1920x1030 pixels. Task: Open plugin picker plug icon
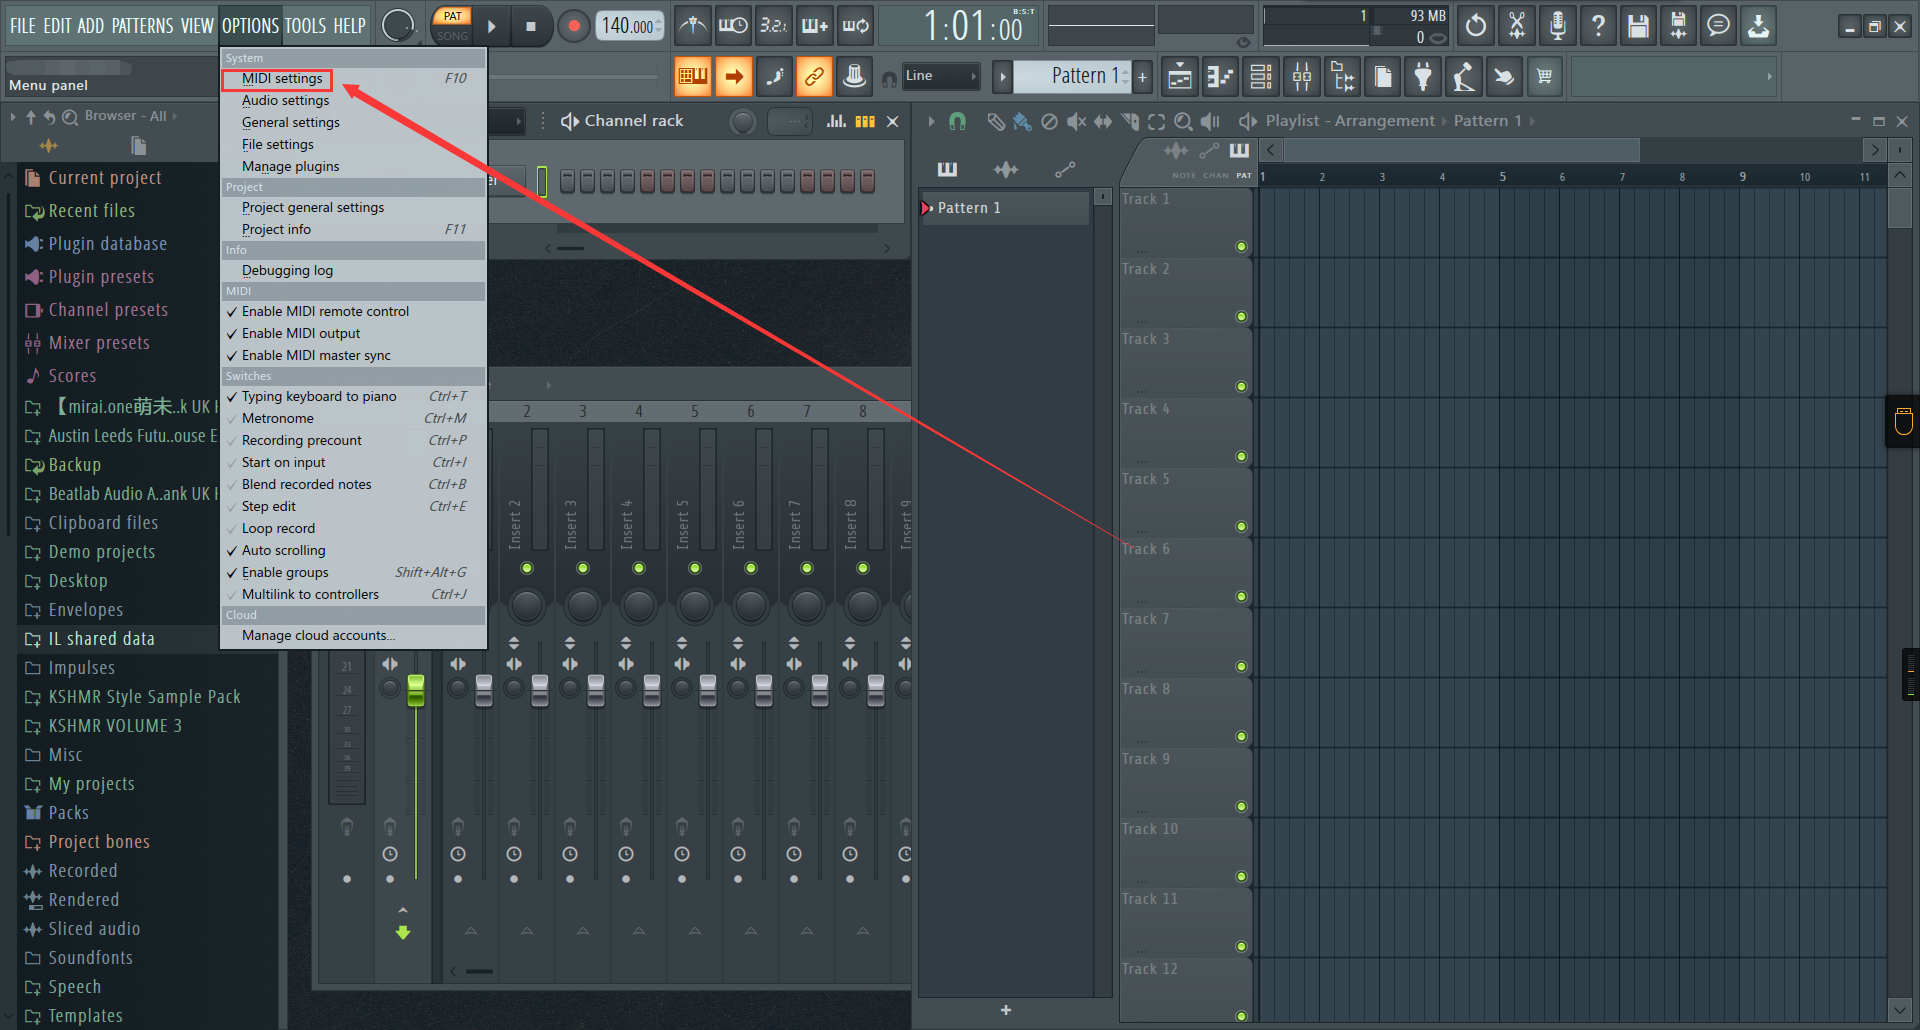coord(1423,76)
